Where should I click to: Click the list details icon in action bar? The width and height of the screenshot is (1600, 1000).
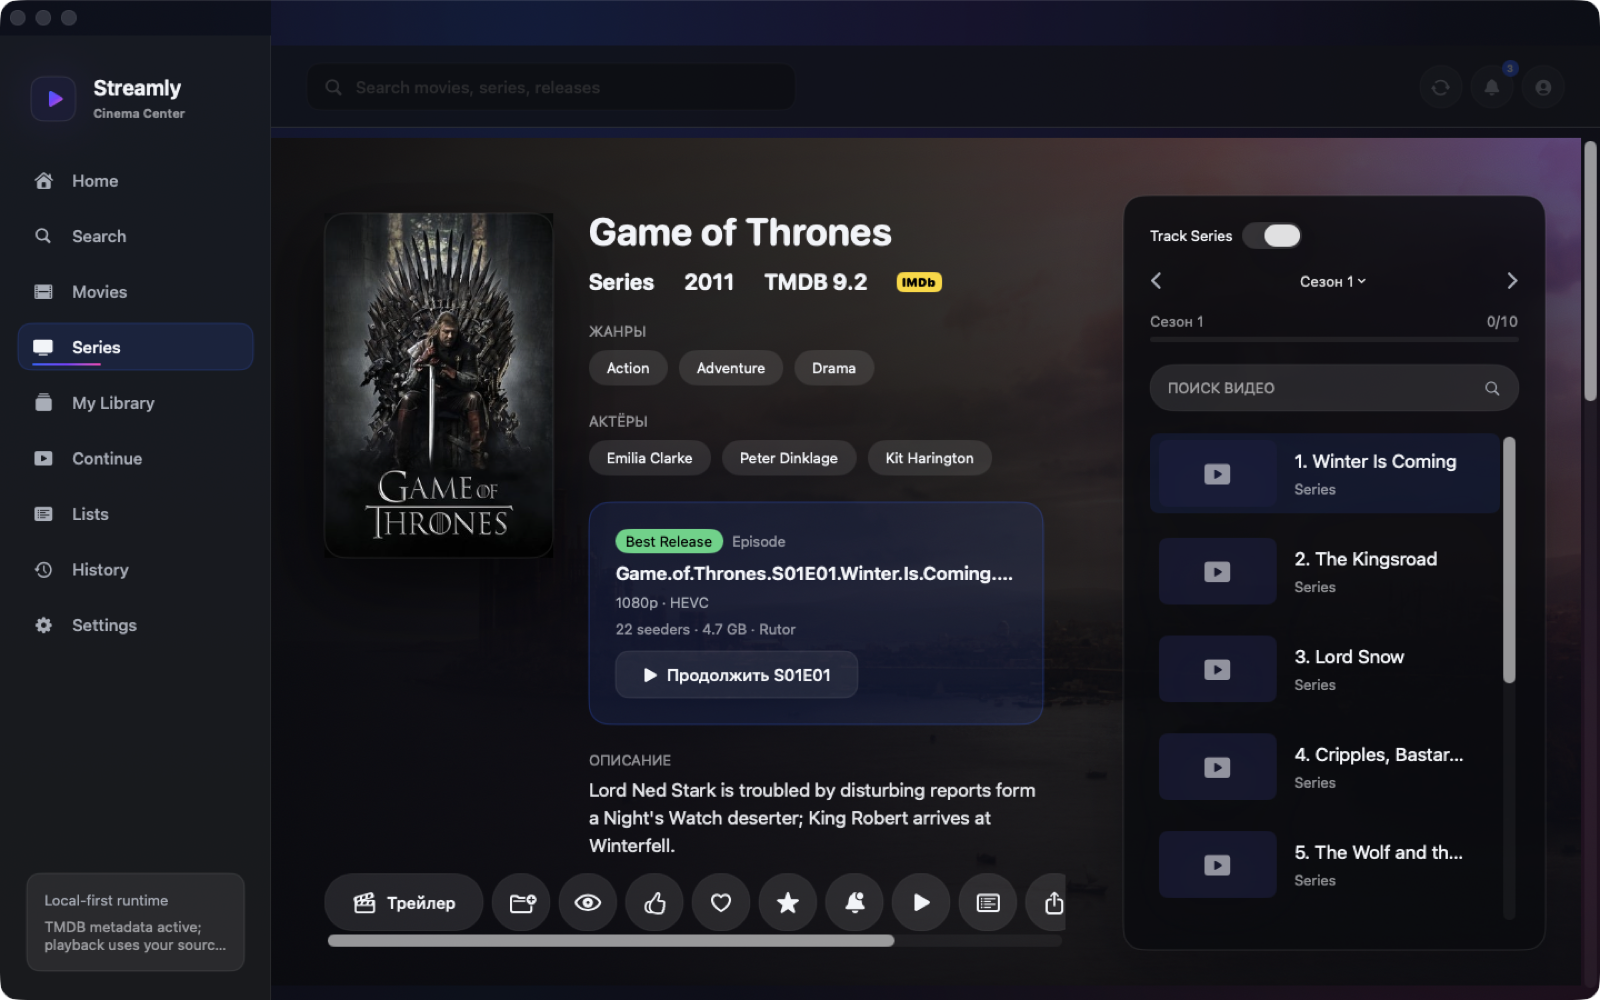pos(988,903)
